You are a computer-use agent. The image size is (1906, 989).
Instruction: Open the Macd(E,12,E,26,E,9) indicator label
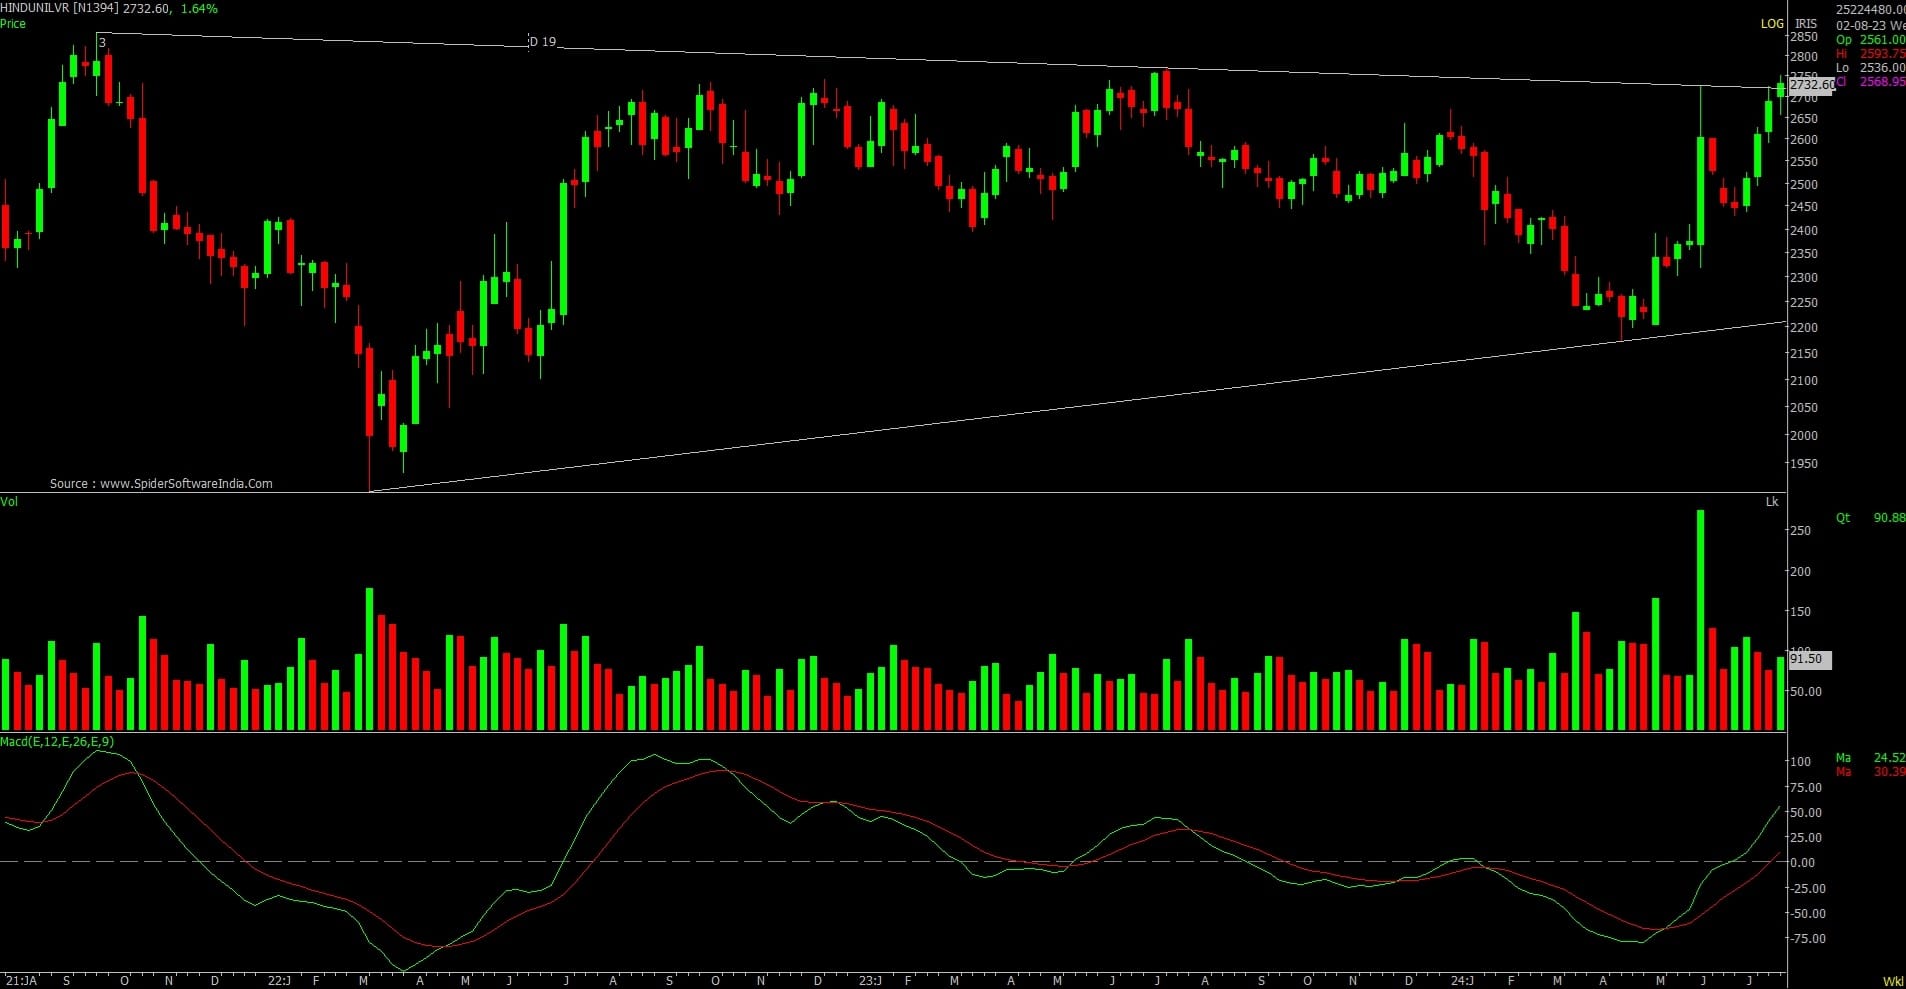(57, 741)
